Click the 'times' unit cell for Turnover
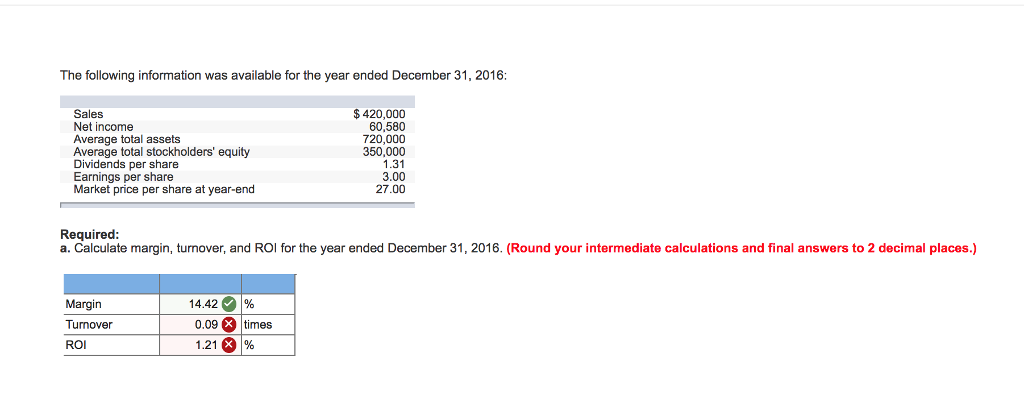1024x415 pixels. tap(268, 325)
